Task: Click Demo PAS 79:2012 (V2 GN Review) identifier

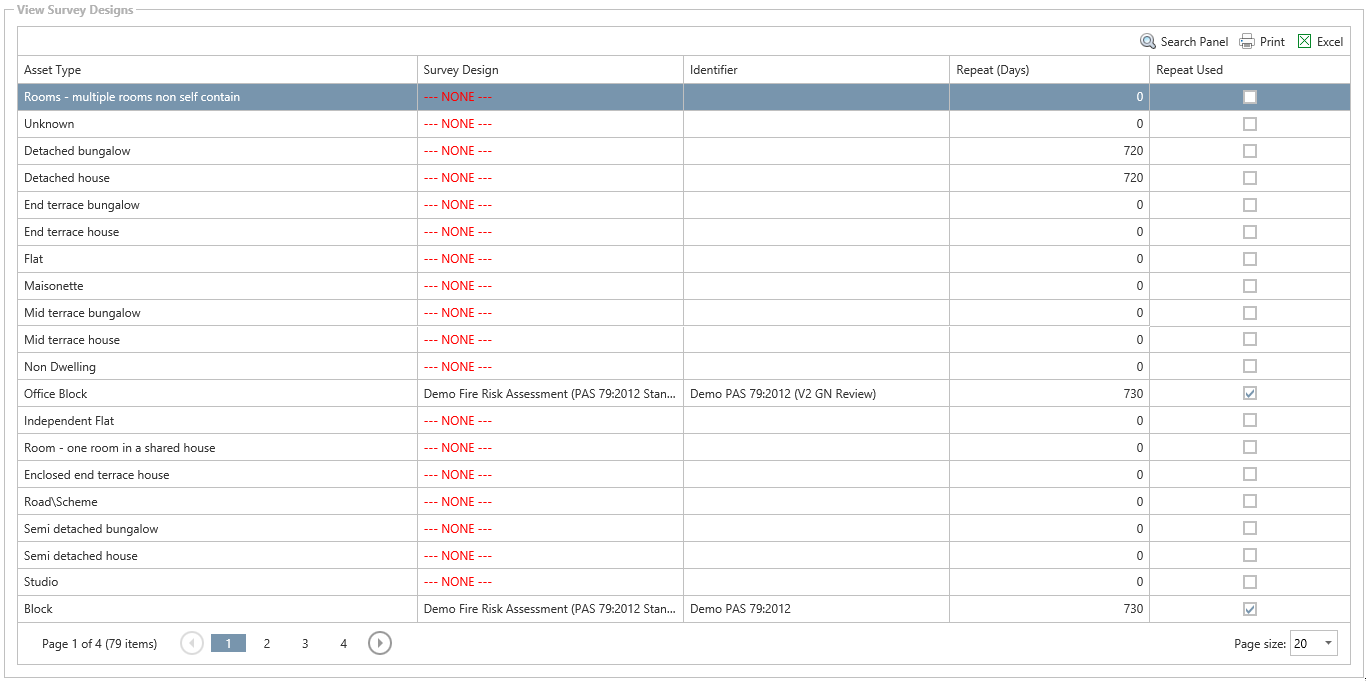Action: [783, 394]
